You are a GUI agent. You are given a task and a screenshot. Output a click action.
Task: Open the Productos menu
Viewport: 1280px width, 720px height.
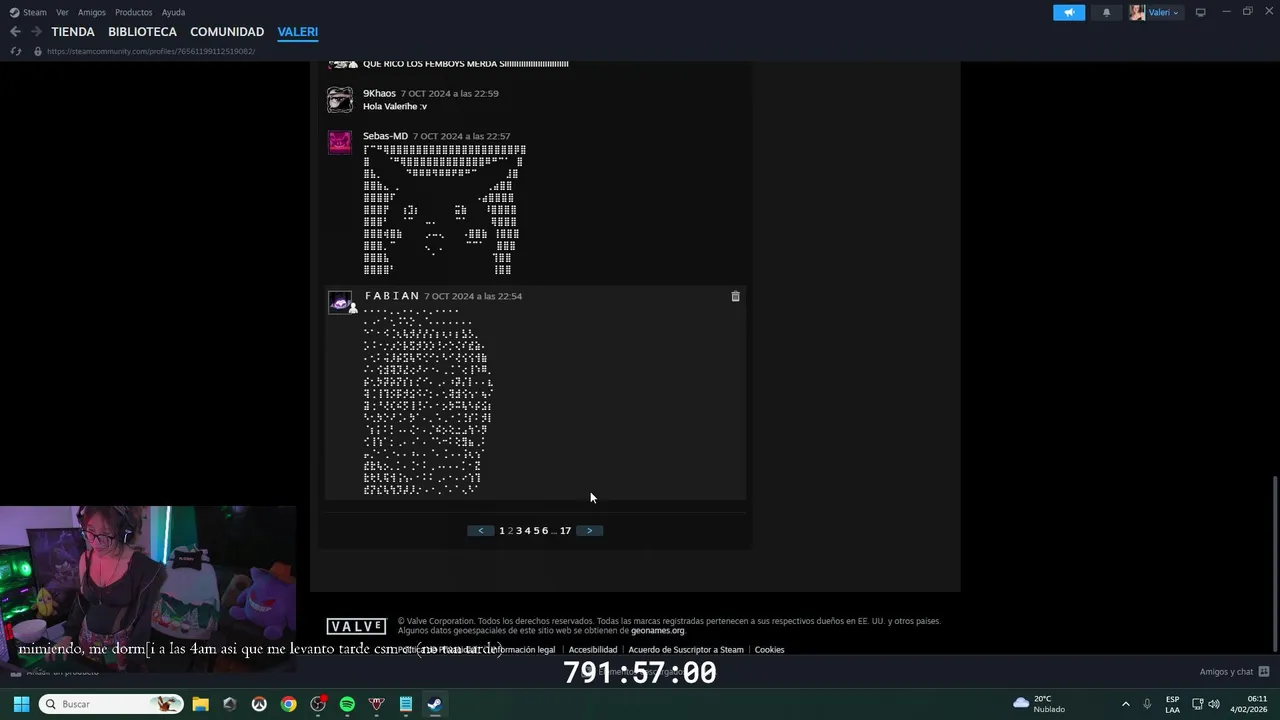(x=134, y=12)
